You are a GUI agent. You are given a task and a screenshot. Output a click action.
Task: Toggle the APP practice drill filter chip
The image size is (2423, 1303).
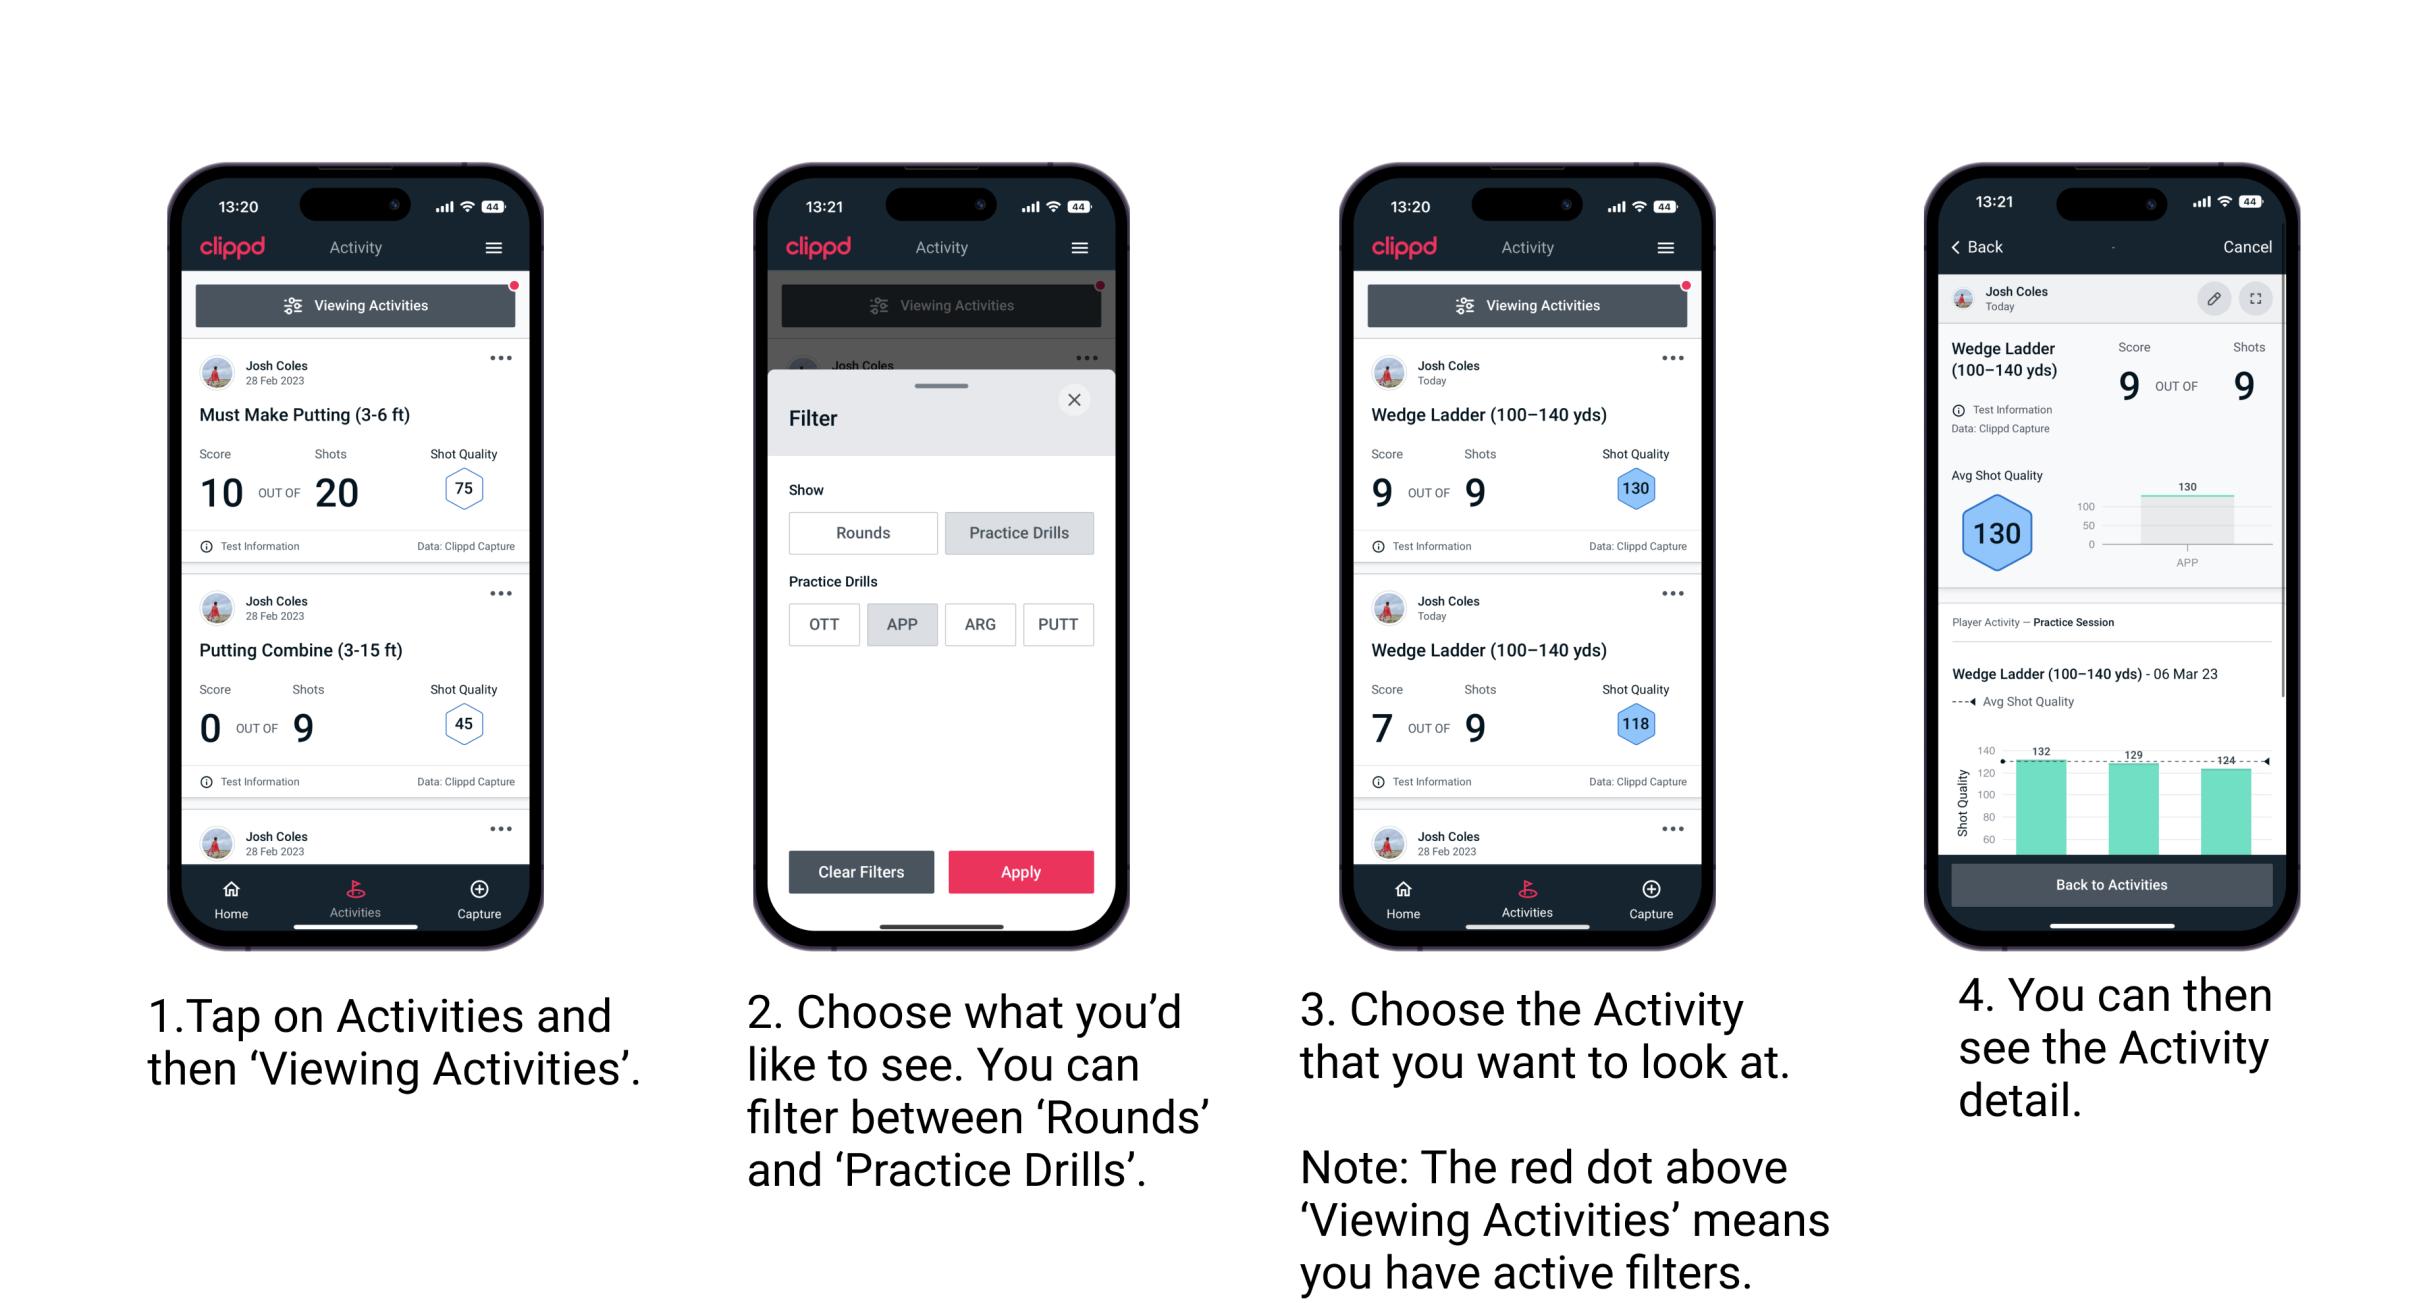(x=902, y=624)
